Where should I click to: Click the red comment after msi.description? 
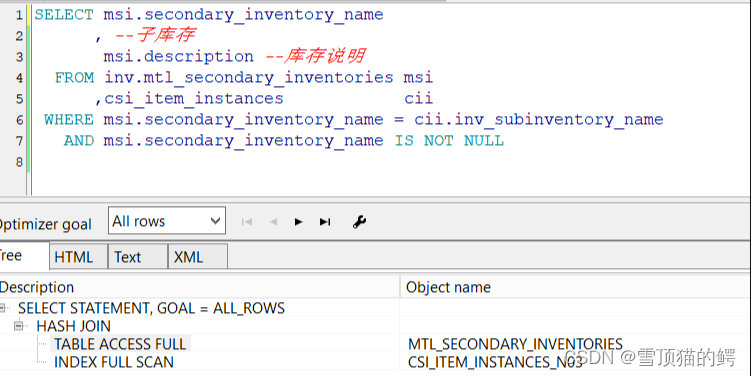pyautogui.click(x=315, y=57)
